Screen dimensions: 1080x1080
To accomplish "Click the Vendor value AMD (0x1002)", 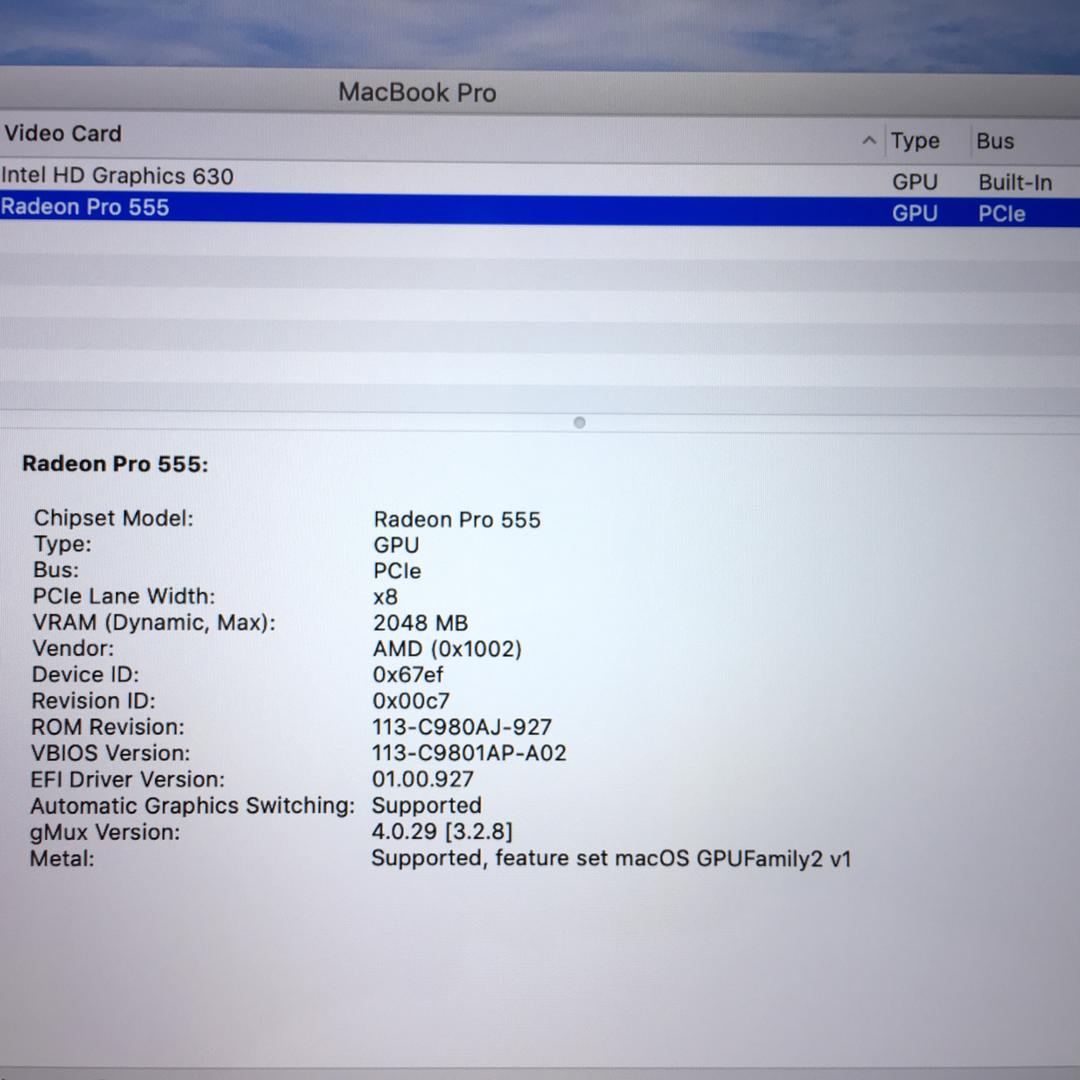I will tap(447, 650).
